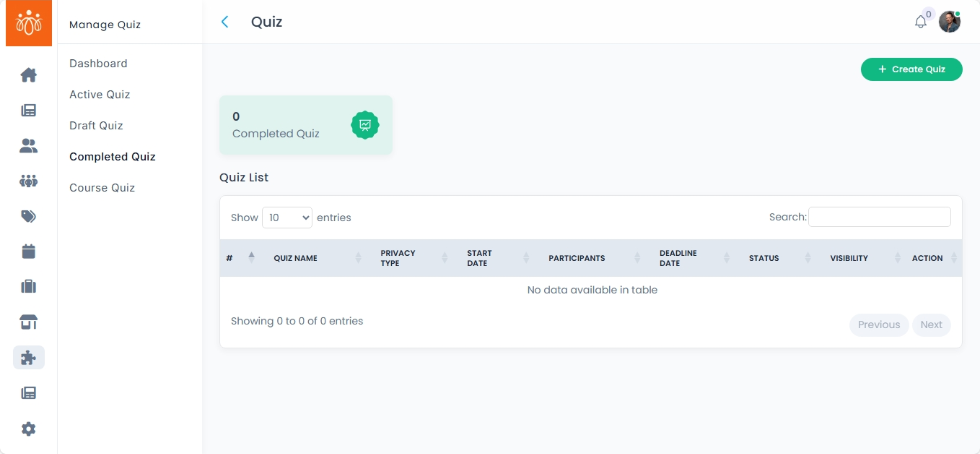
Task: Select Draft Quiz in the menu
Action: pos(96,125)
